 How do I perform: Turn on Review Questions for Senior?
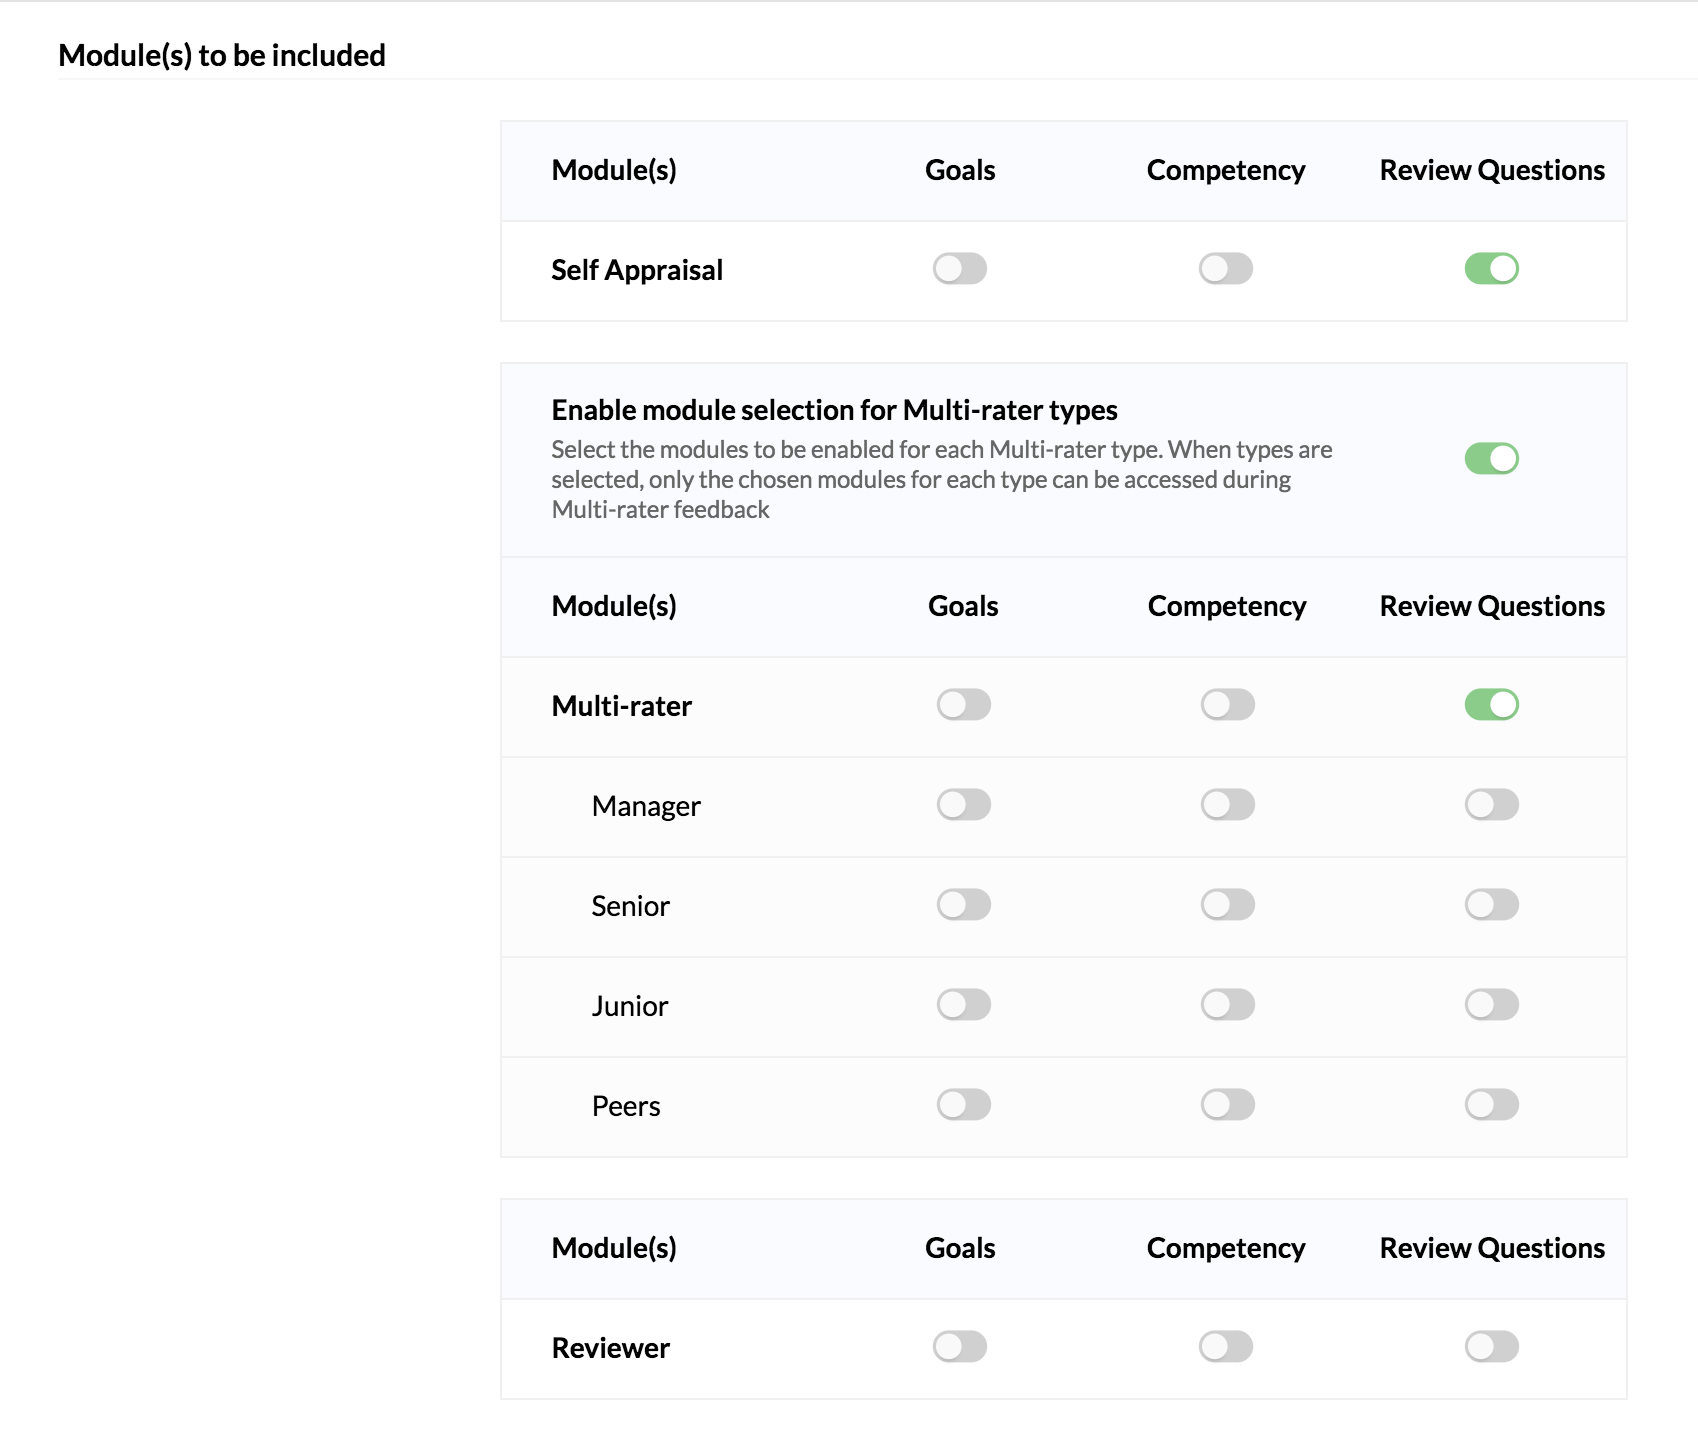[x=1492, y=905]
